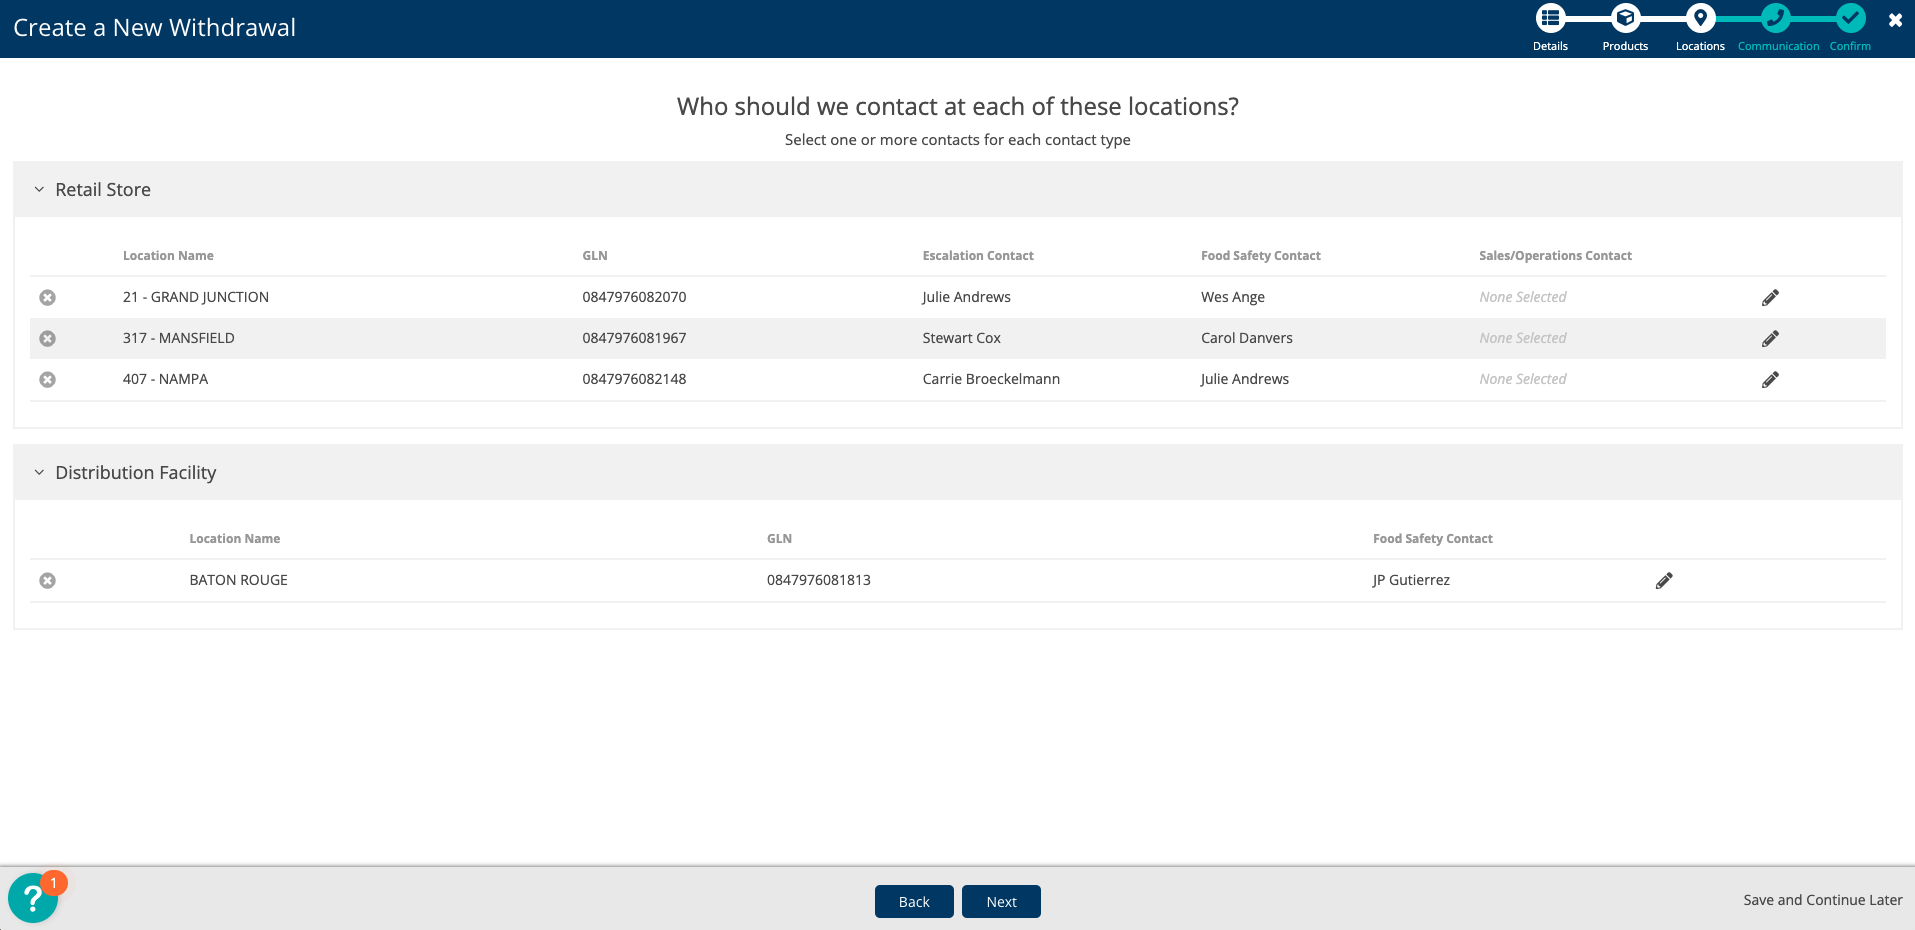Click the Next button
This screenshot has height=930, width=1915.
click(x=1001, y=901)
